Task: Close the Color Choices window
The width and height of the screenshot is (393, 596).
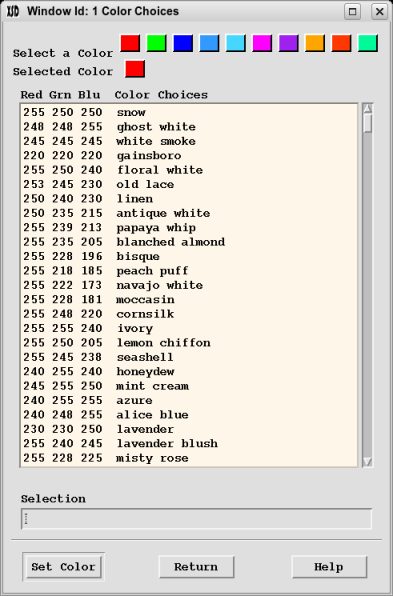Action: point(379,11)
